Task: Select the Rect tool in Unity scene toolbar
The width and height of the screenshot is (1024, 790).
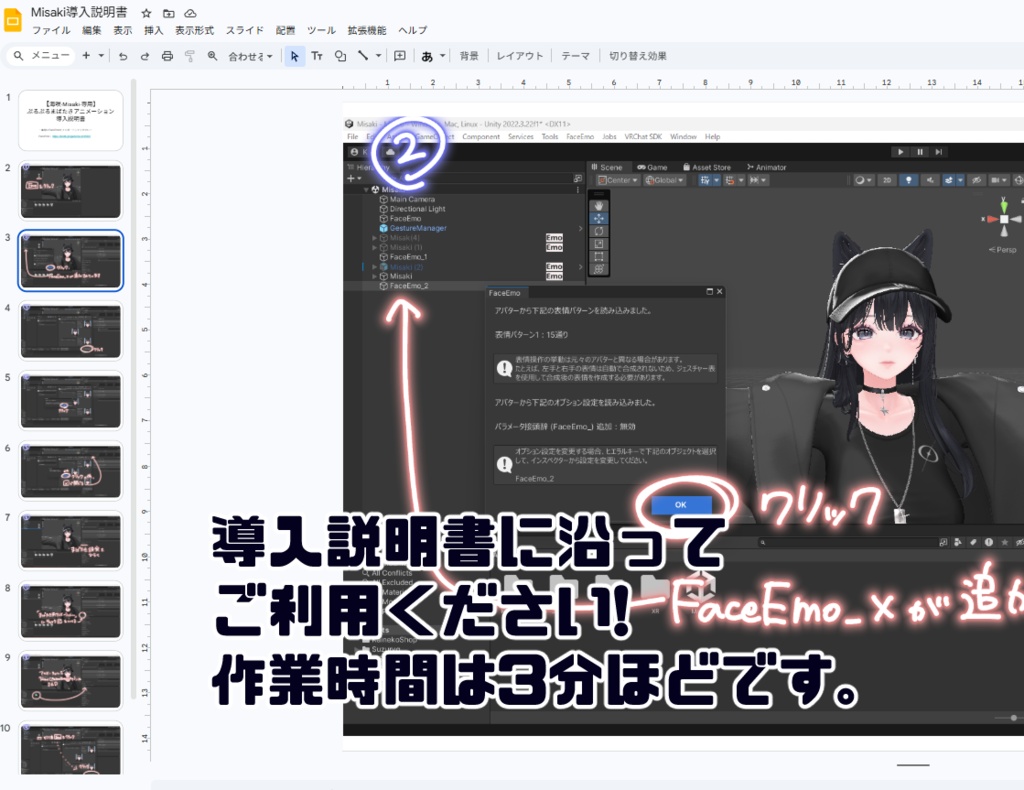Action: click(x=599, y=257)
